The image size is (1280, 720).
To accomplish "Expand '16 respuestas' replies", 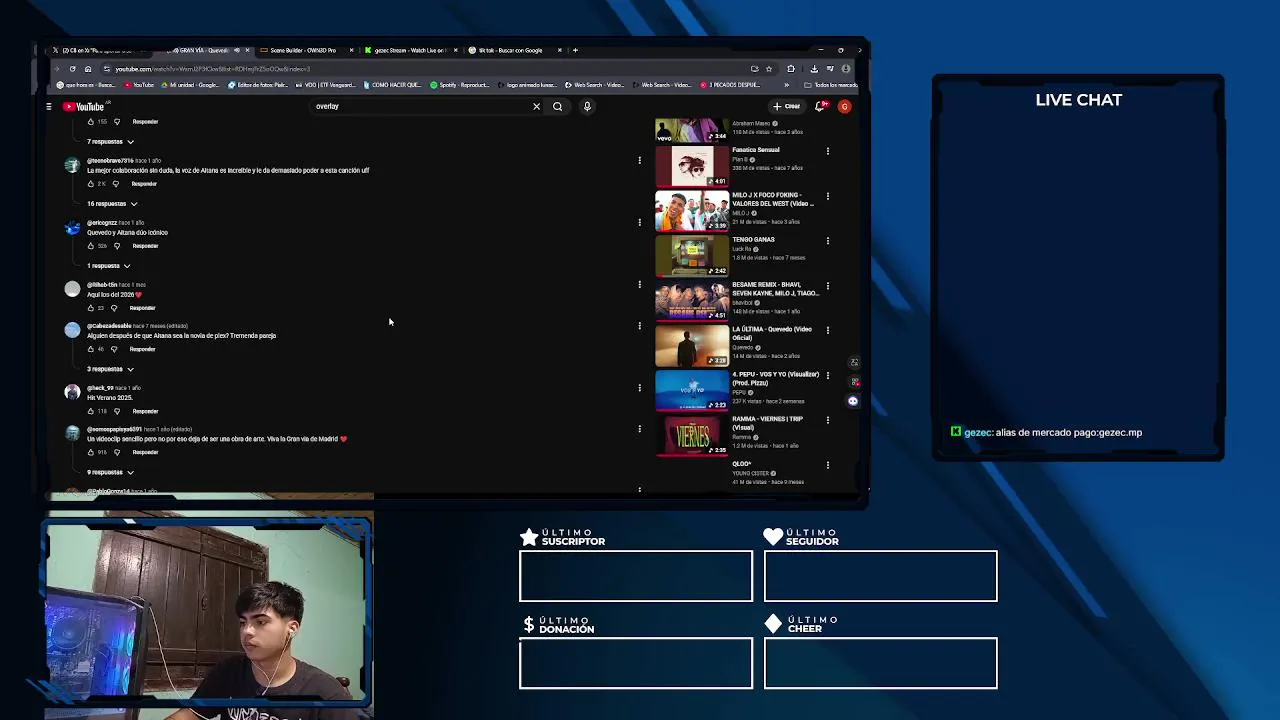I will 112,204.
